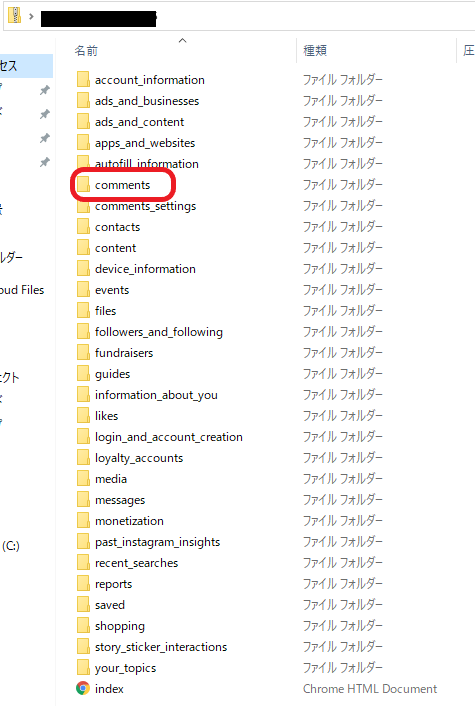This screenshot has width=475, height=706.
Task: Expand the address bar path chevron
Action: [x=31, y=17]
